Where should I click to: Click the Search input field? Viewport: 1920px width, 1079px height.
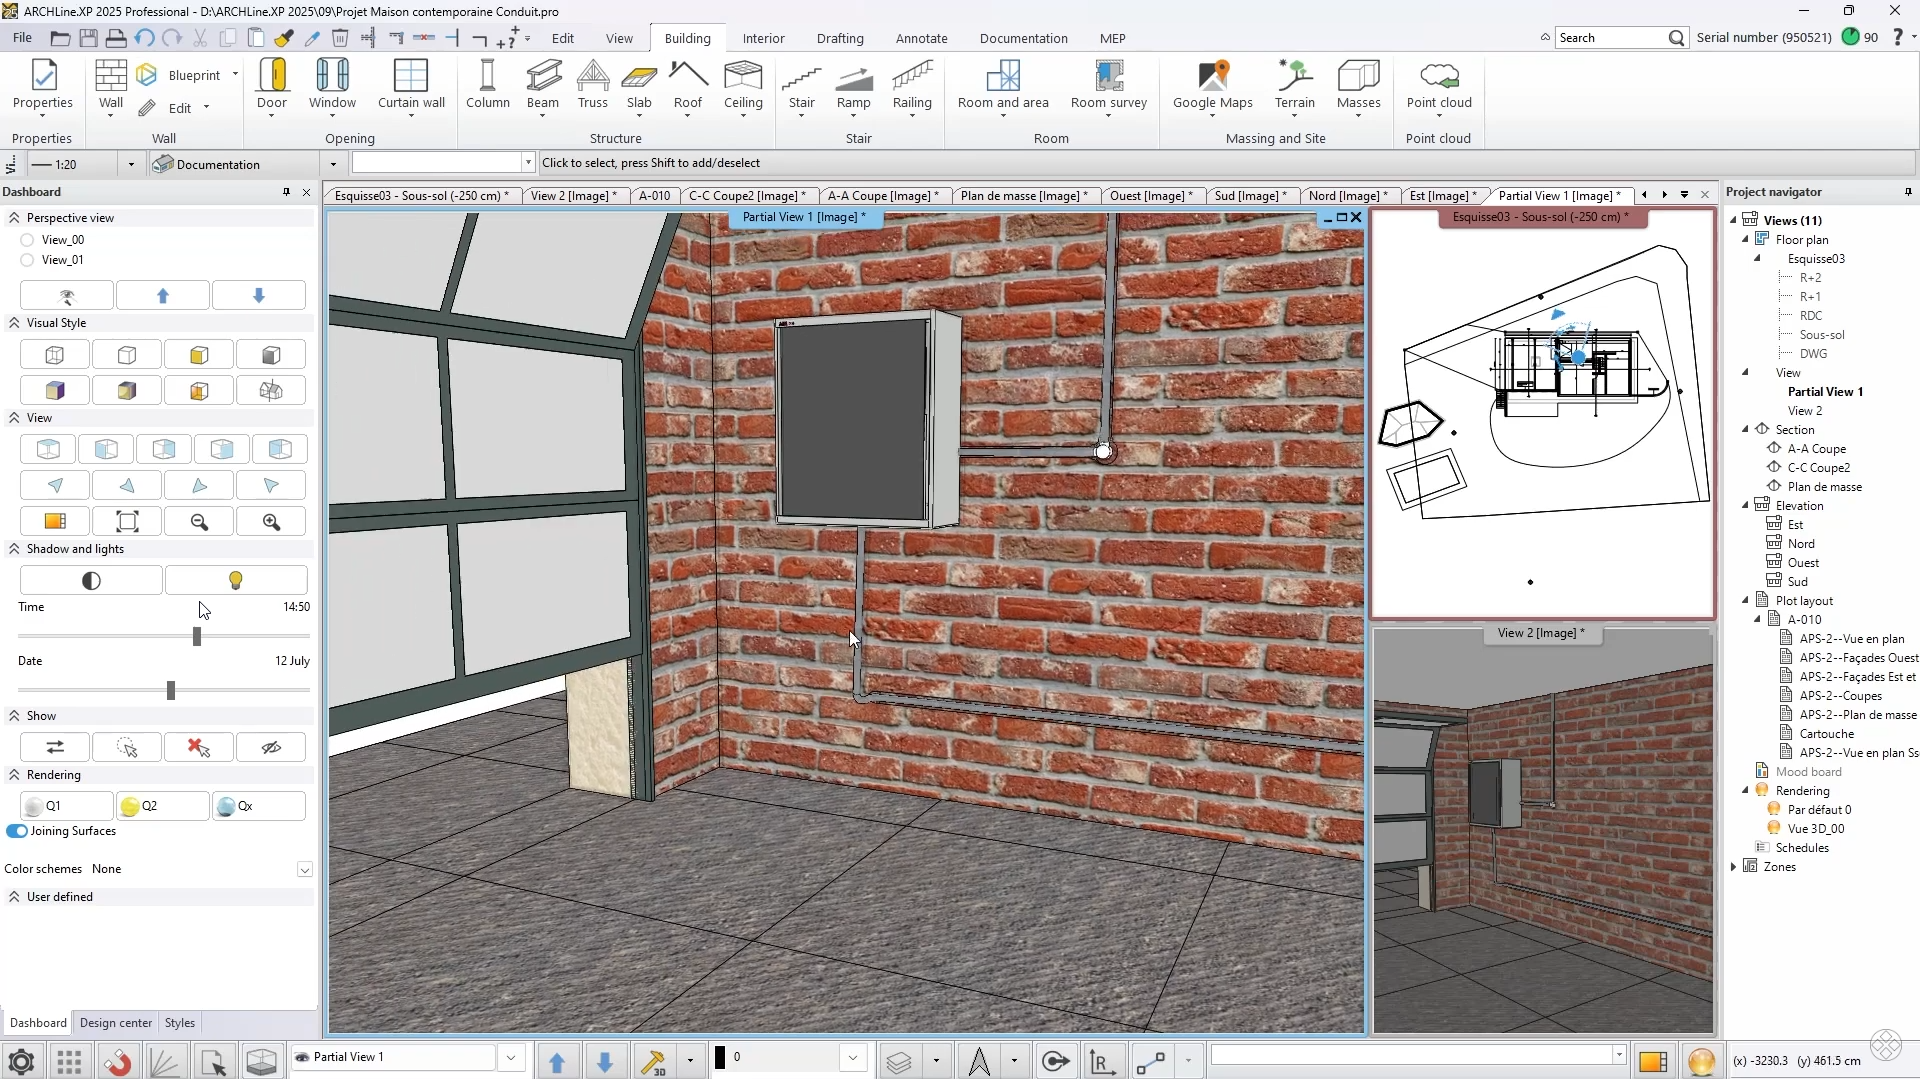(1611, 38)
